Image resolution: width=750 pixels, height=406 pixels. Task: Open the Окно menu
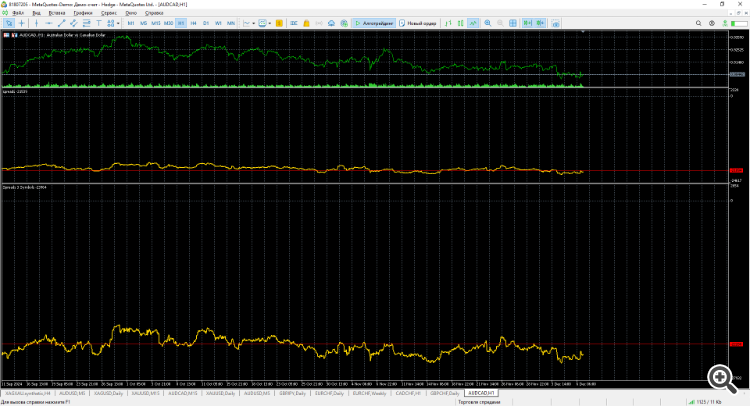coord(131,13)
